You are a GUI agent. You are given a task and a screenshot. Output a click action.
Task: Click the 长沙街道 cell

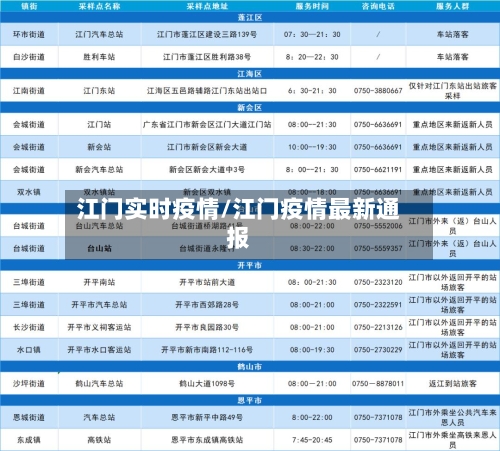pyautogui.click(x=29, y=327)
